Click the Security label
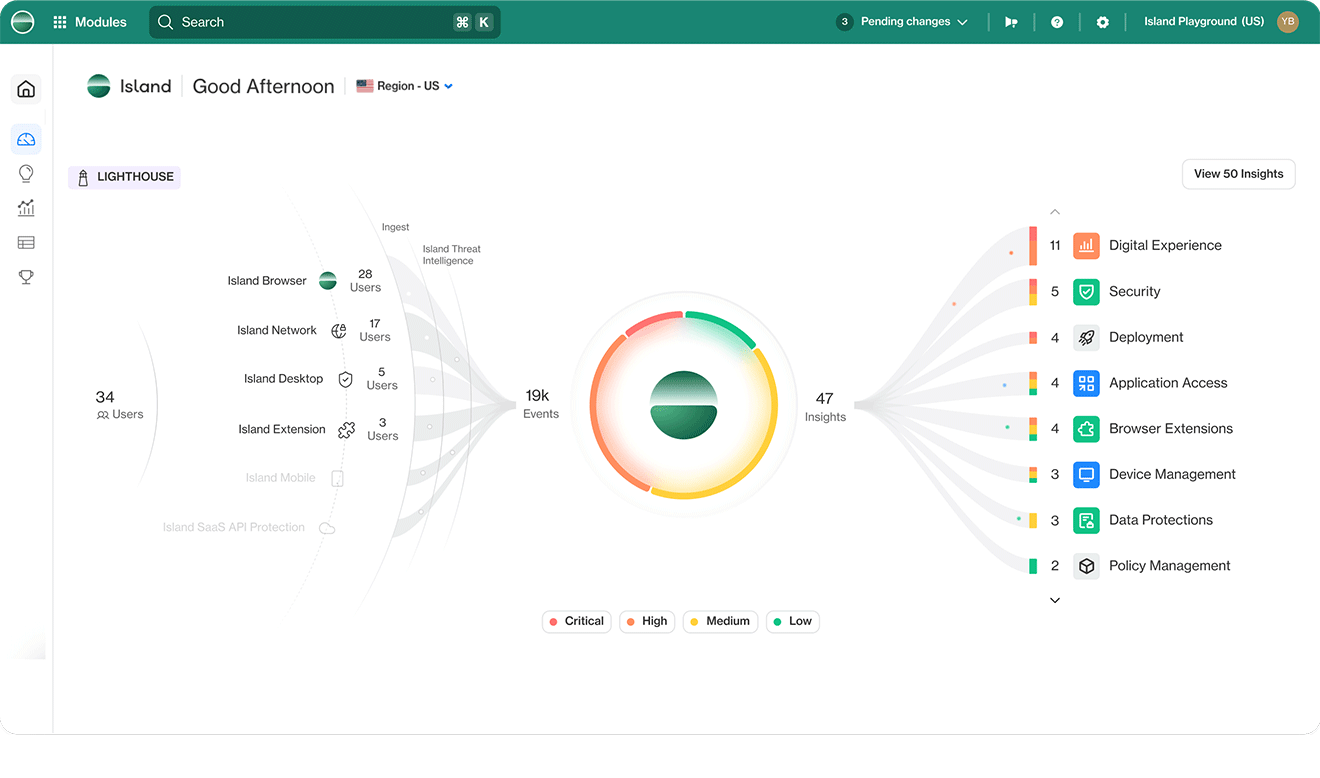 coord(1135,292)
